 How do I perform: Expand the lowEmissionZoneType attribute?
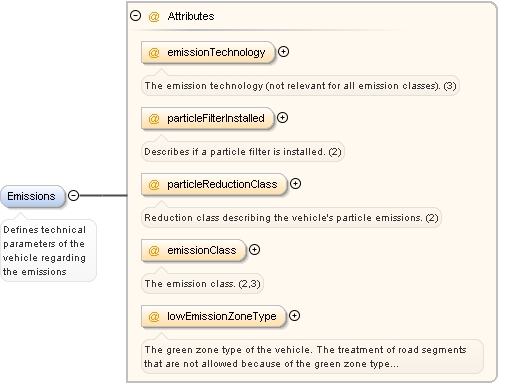click(x=294, y=316)
